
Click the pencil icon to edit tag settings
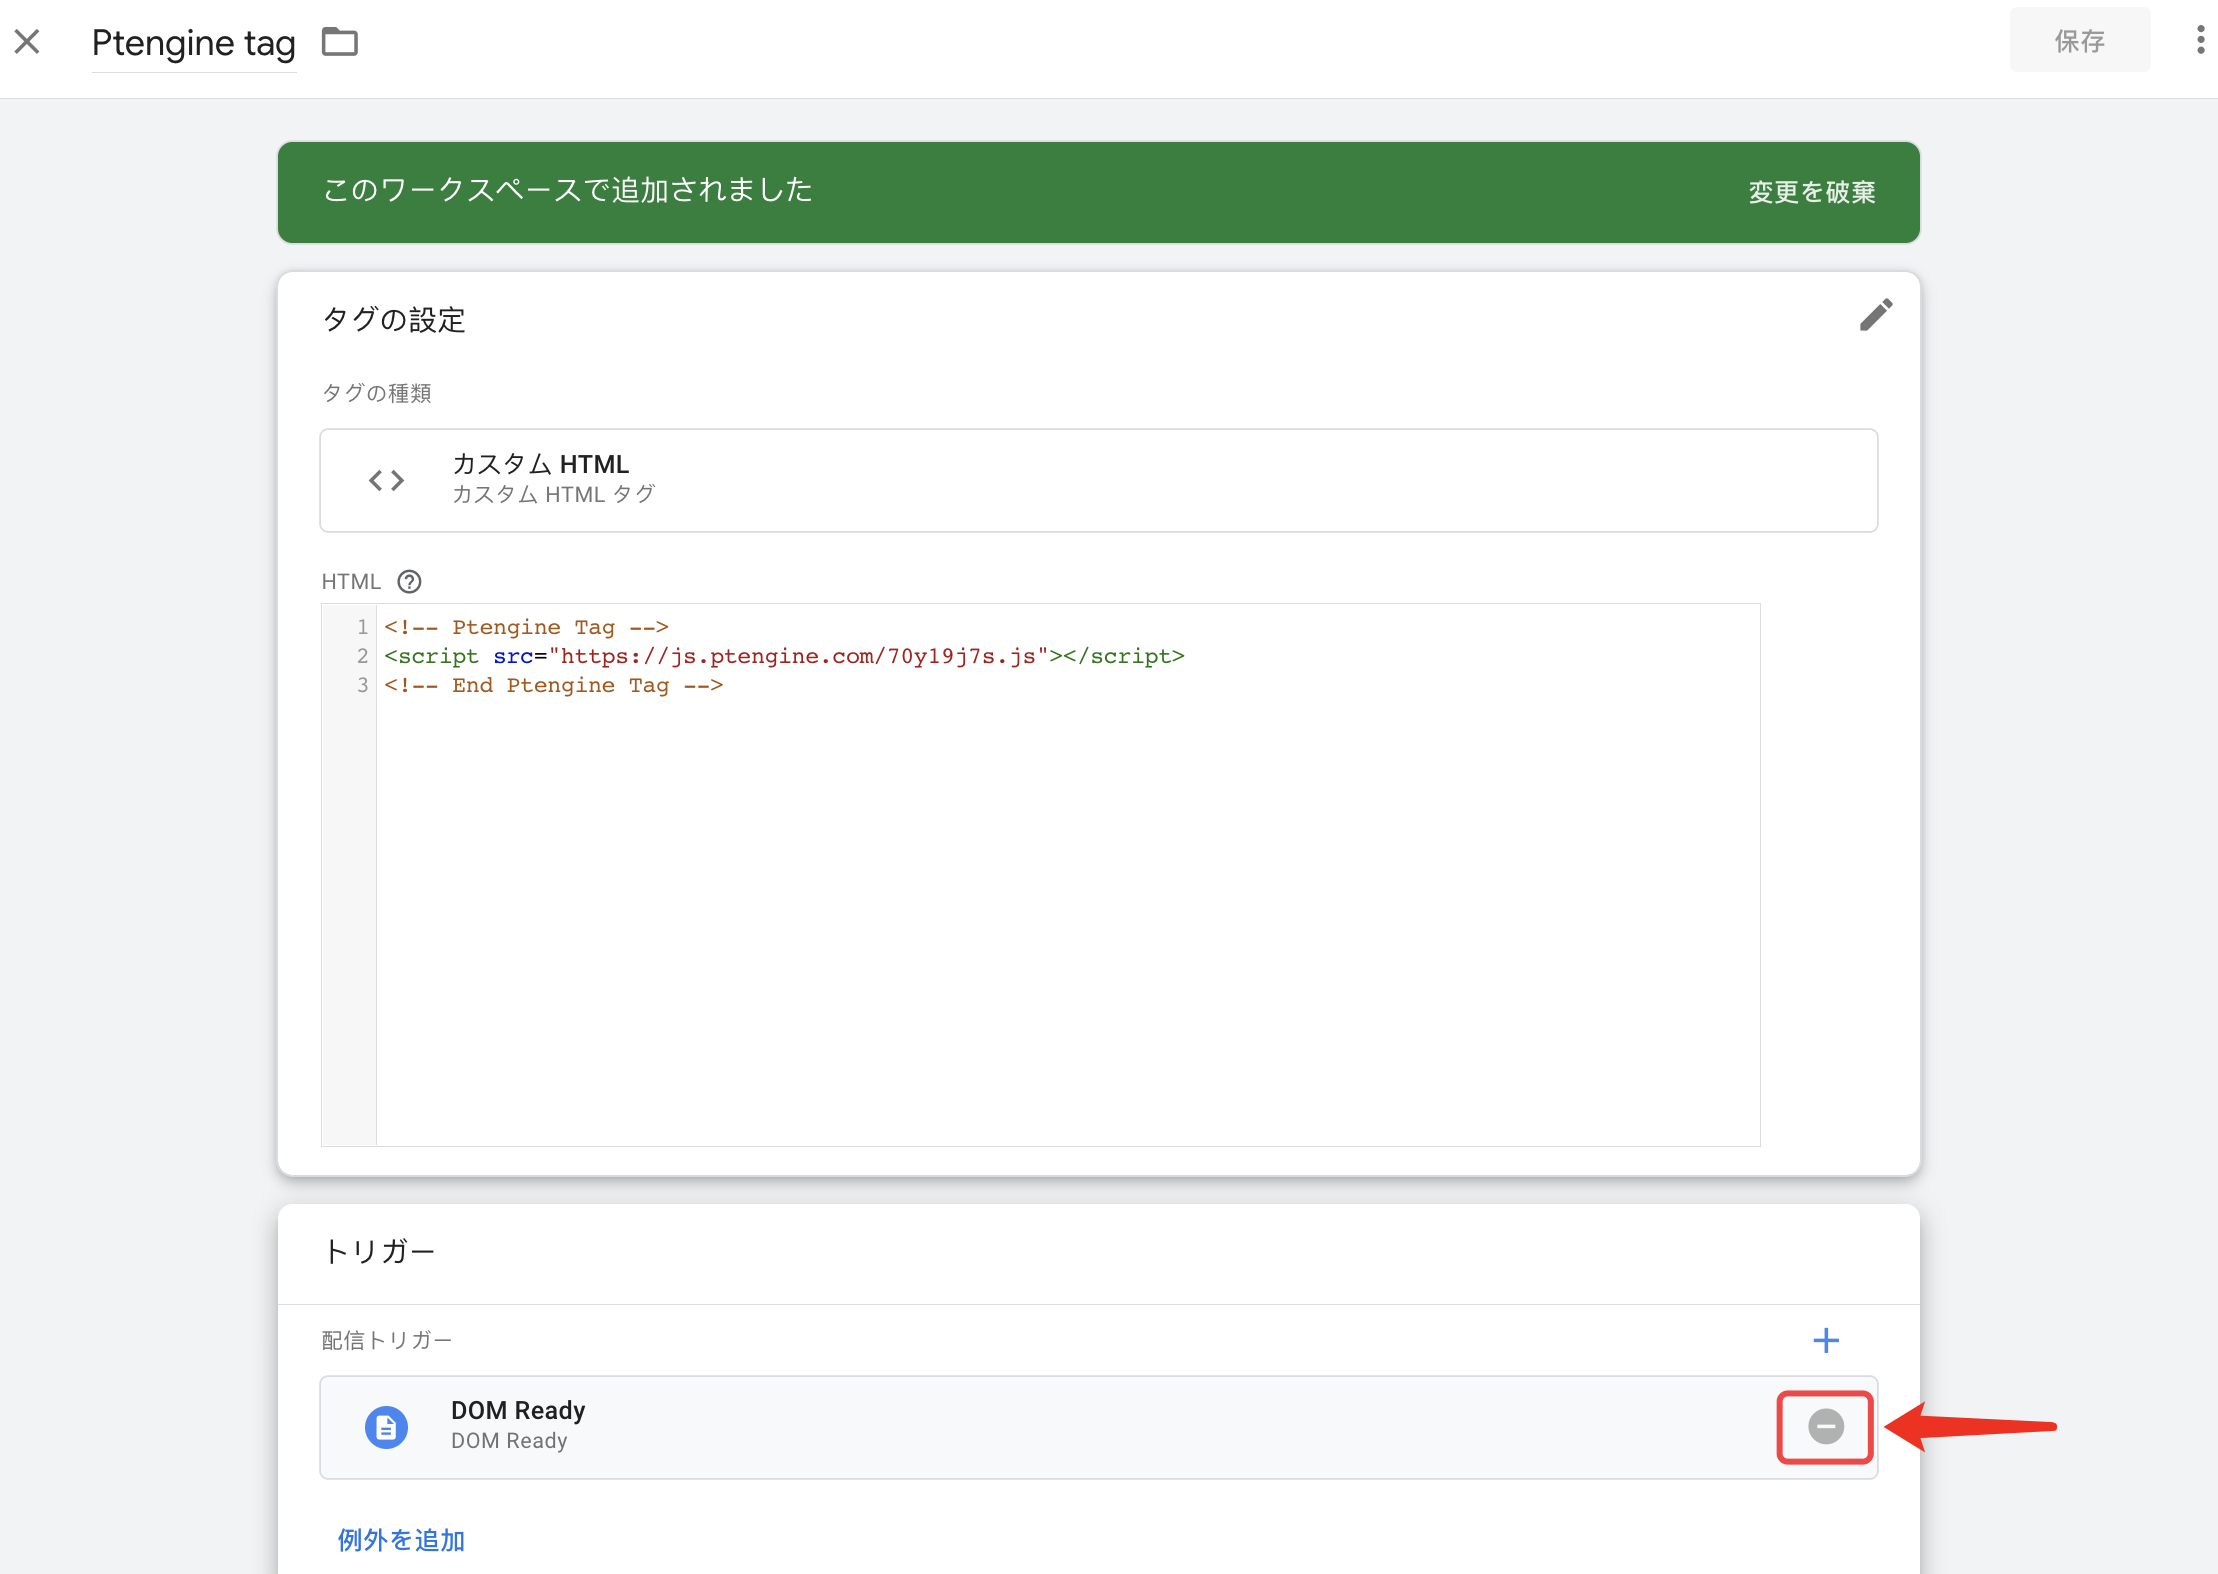[1875, 315]
